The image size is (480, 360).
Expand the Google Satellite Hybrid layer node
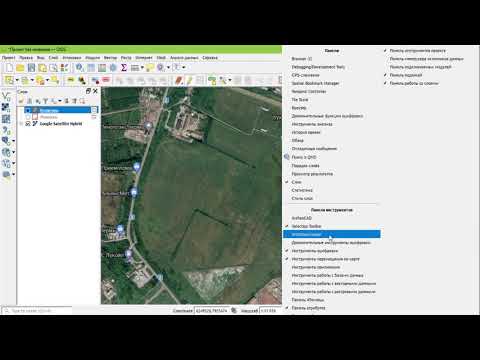(22, 124)
